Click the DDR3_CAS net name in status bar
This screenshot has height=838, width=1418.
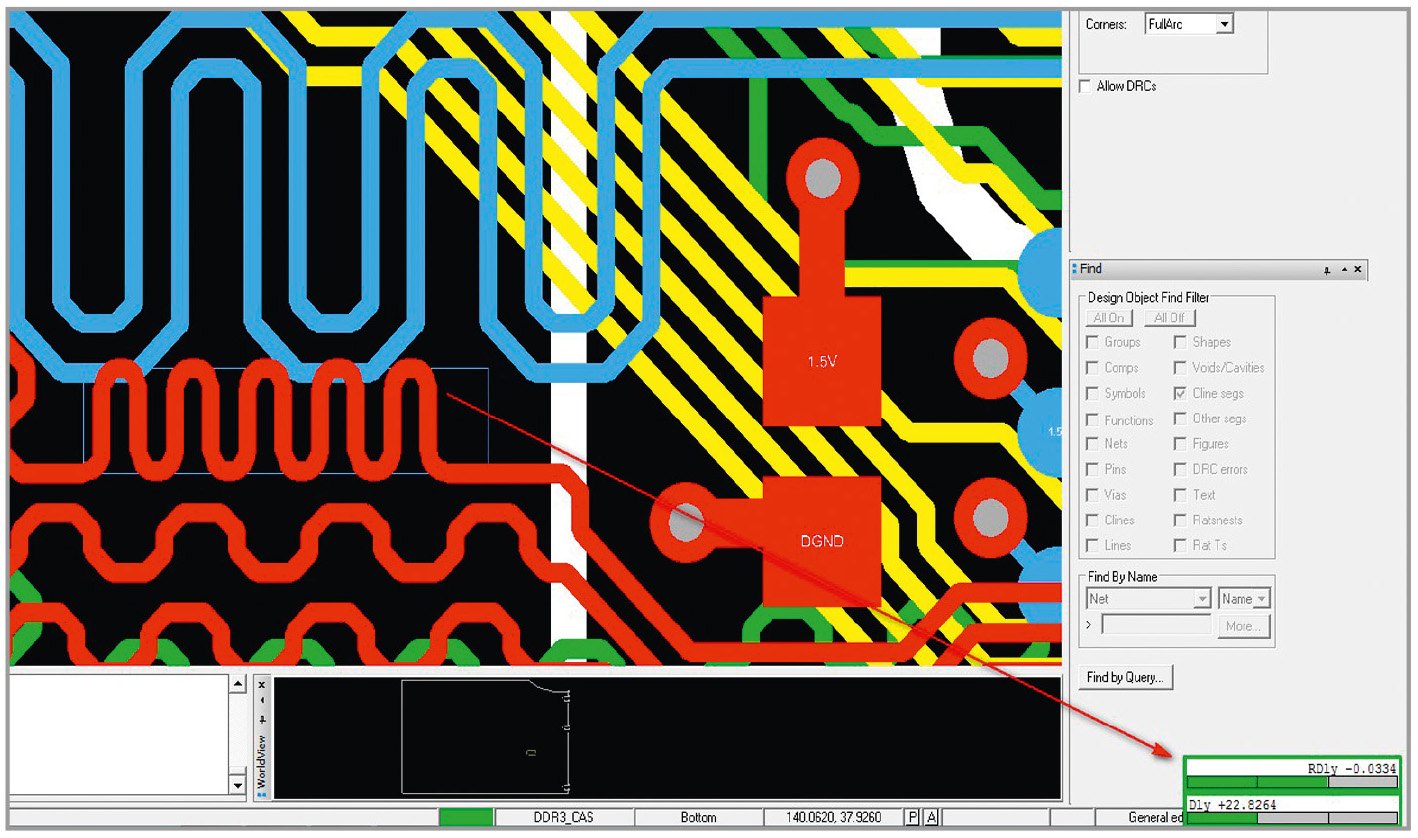click(x=564, y=818)
